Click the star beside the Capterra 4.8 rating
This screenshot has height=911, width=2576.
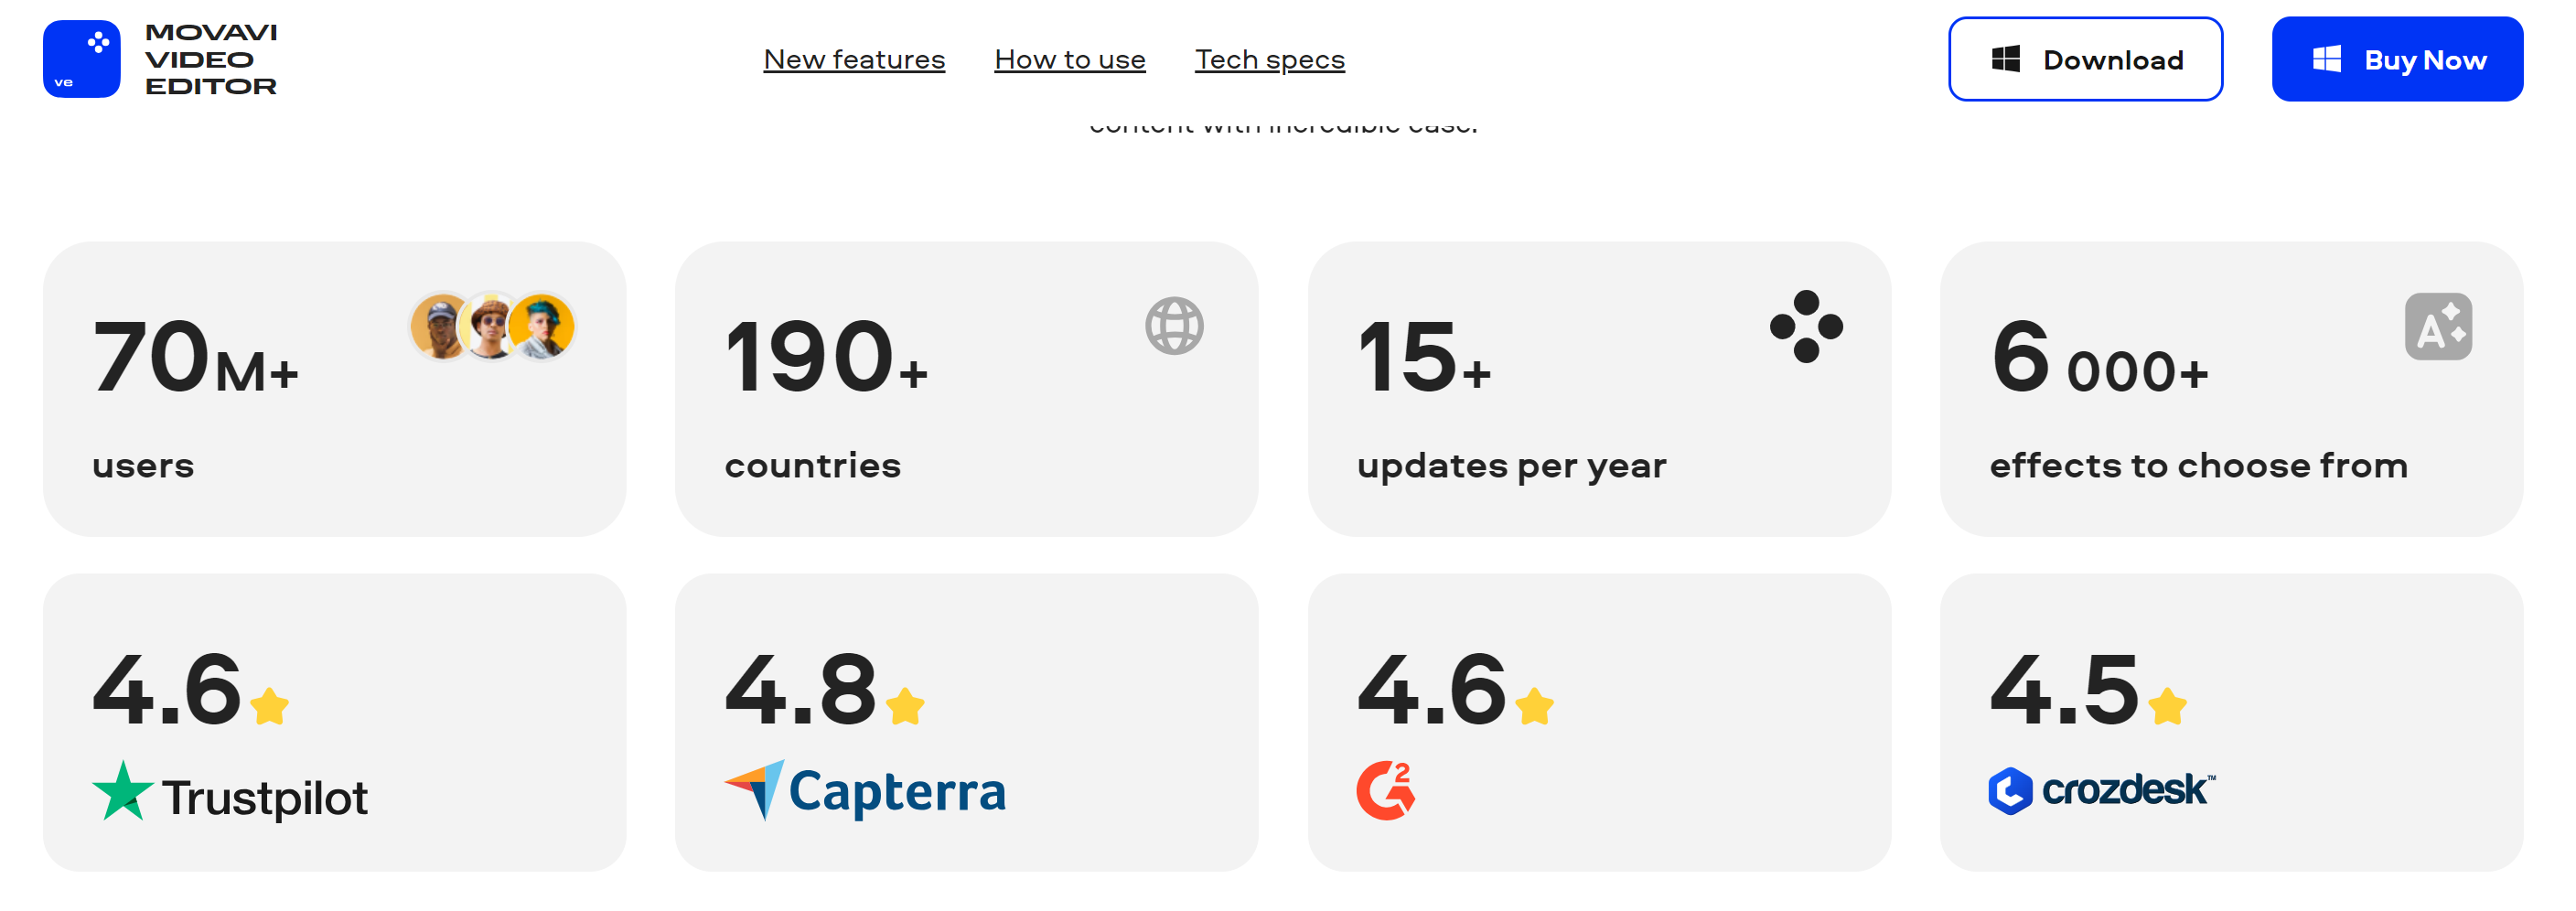(905, 706)
